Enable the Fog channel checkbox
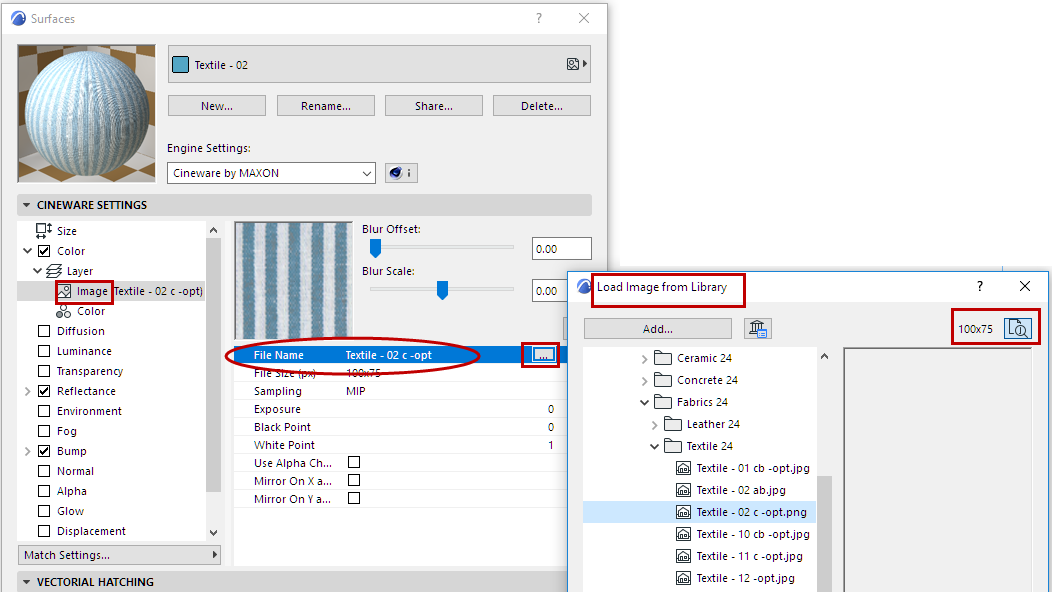The height and width of the screenshot is (592, 1052). tap(44, 431)
